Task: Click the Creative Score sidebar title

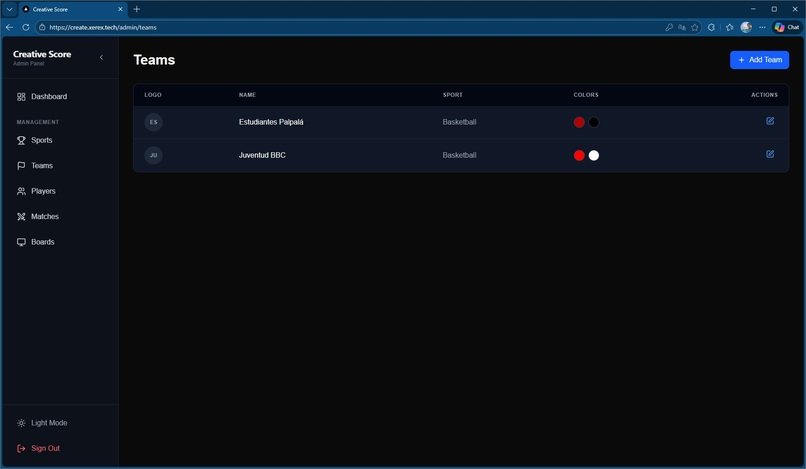Action: coord(42,54)
